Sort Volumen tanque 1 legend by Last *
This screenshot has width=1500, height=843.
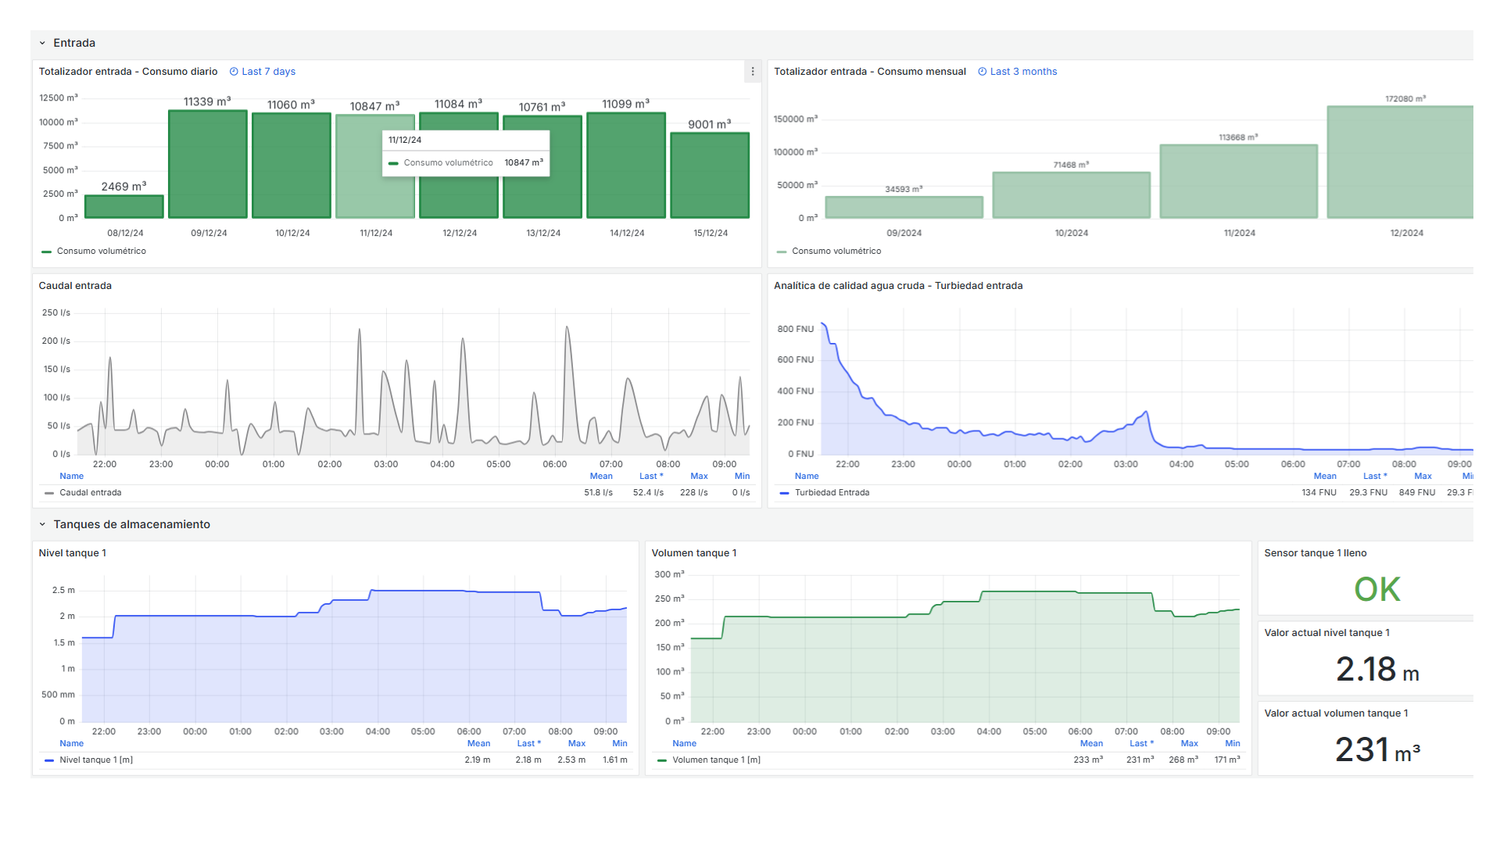click(x=1141, y=743)
